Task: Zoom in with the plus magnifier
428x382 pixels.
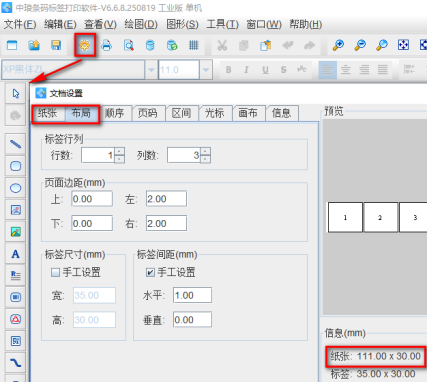Action: pyautogui.click(x=338, y=45)
